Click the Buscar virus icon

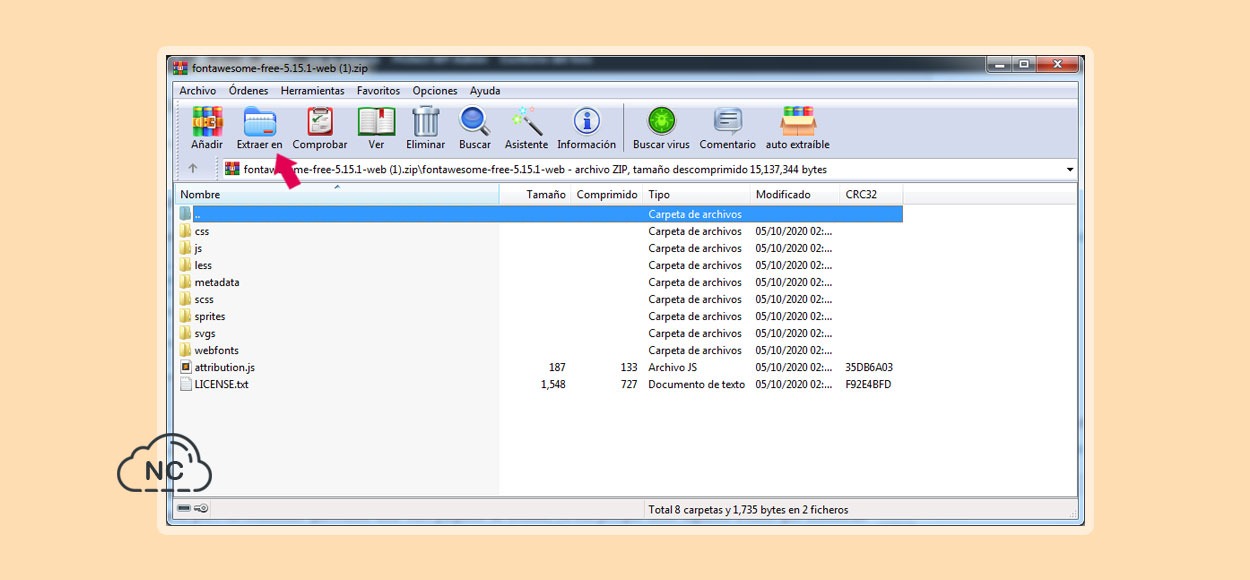pyautogui.click(x=661, y=122)
